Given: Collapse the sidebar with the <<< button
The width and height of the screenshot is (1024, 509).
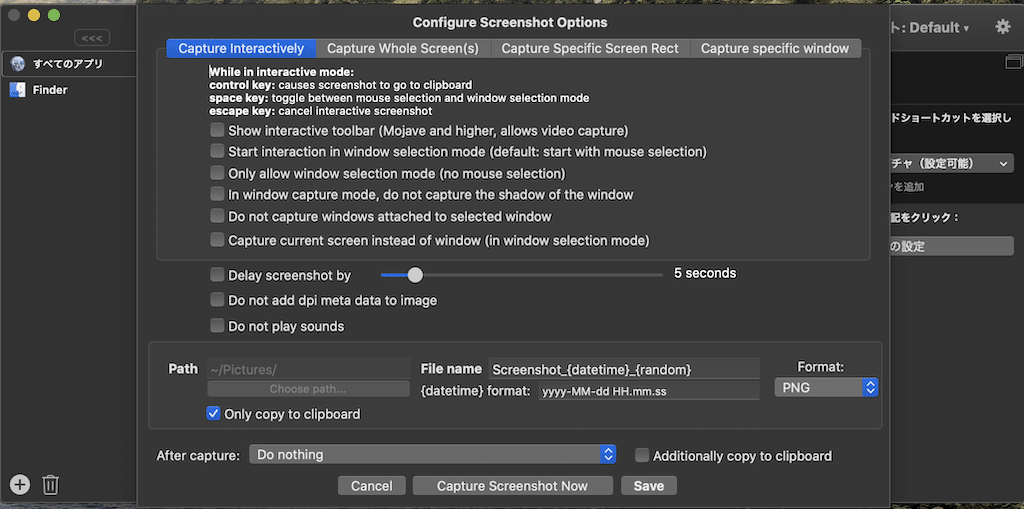Looking at the screenshot, I should 91,38.
